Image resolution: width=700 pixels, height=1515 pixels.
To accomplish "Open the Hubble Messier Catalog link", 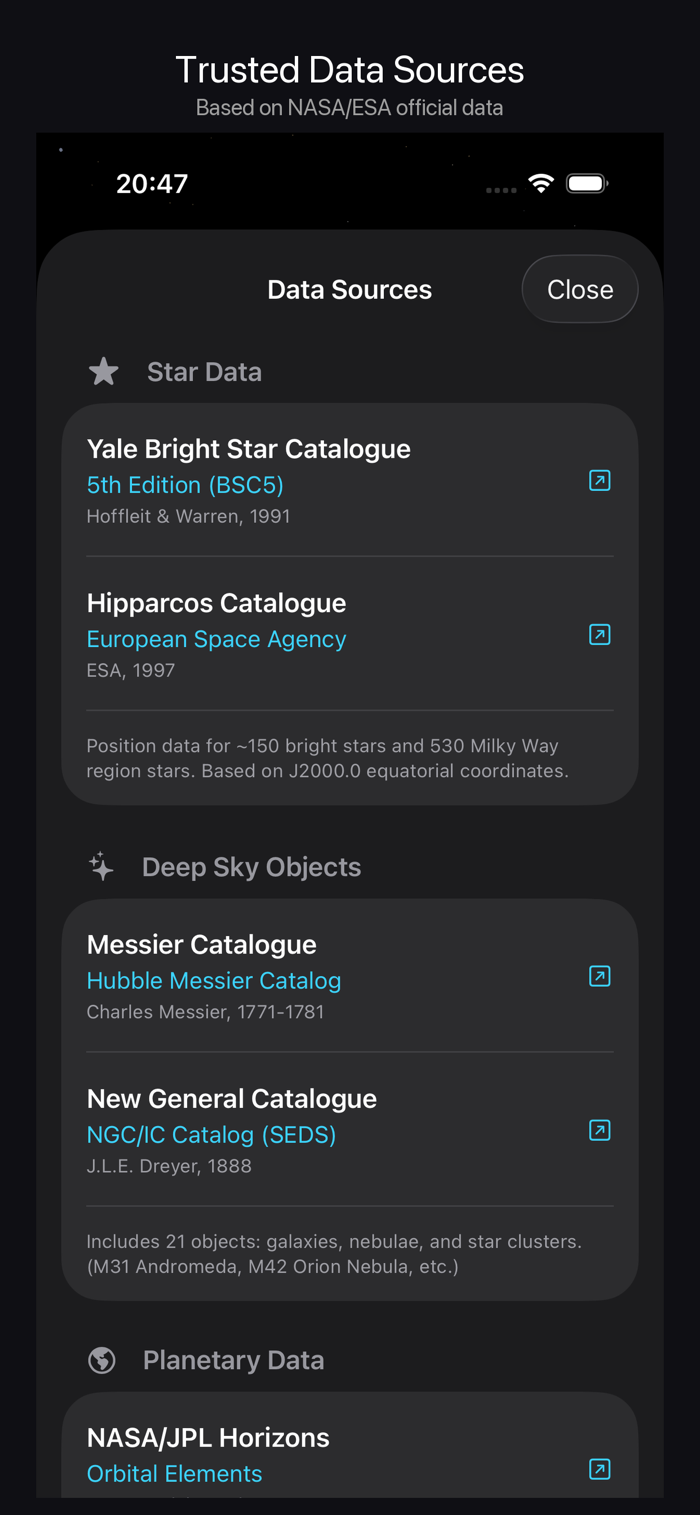I will click(214, 981).
